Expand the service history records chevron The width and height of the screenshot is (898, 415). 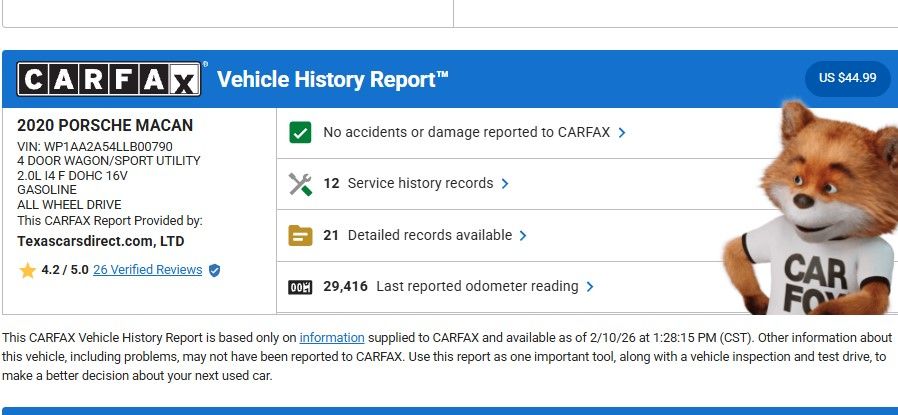click(505, 184)
